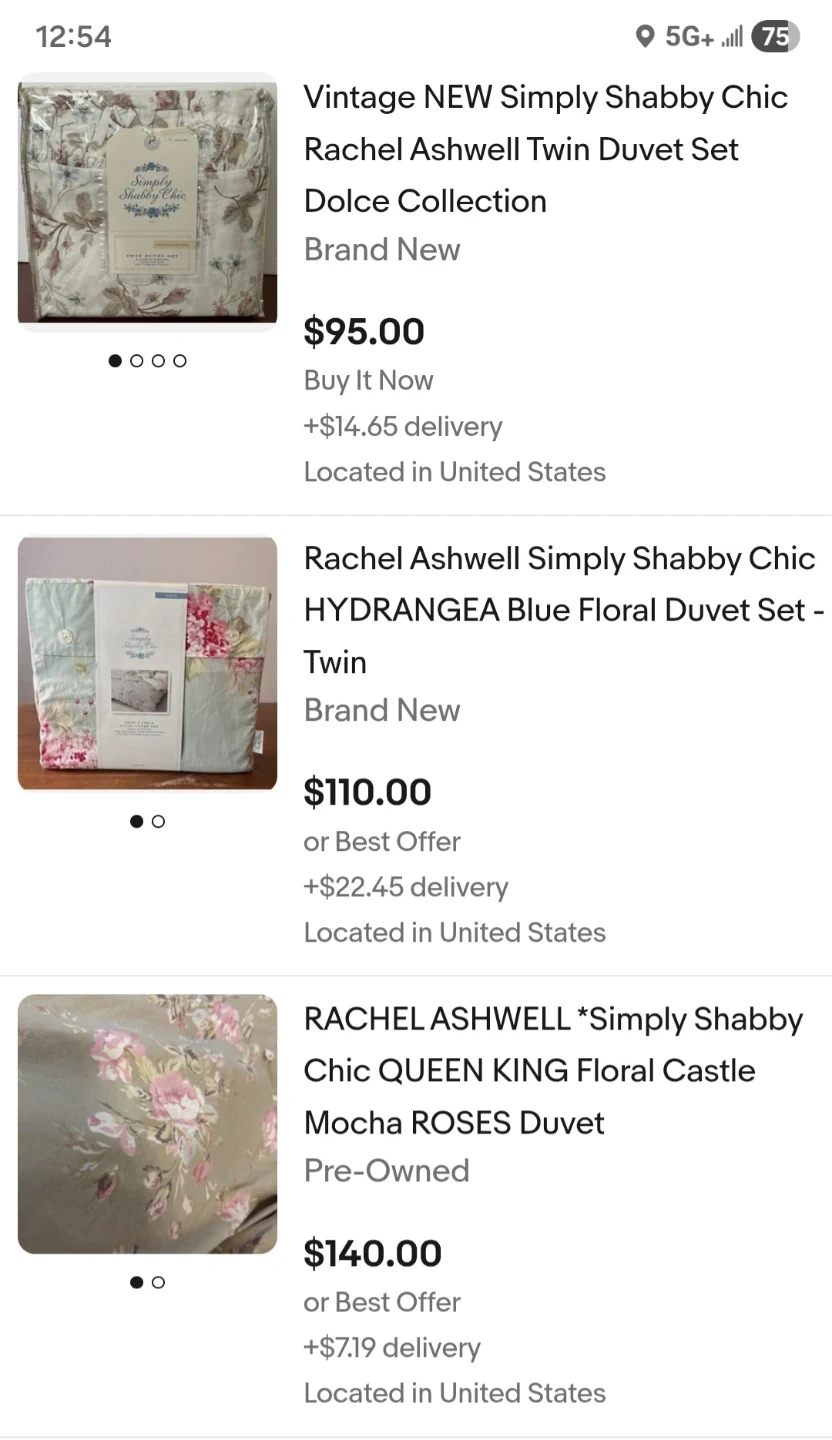Viewport: 832px width, 1440px height.
Task: Tap Buy It Now on the $95.00 listing
Action: point(368,380)
